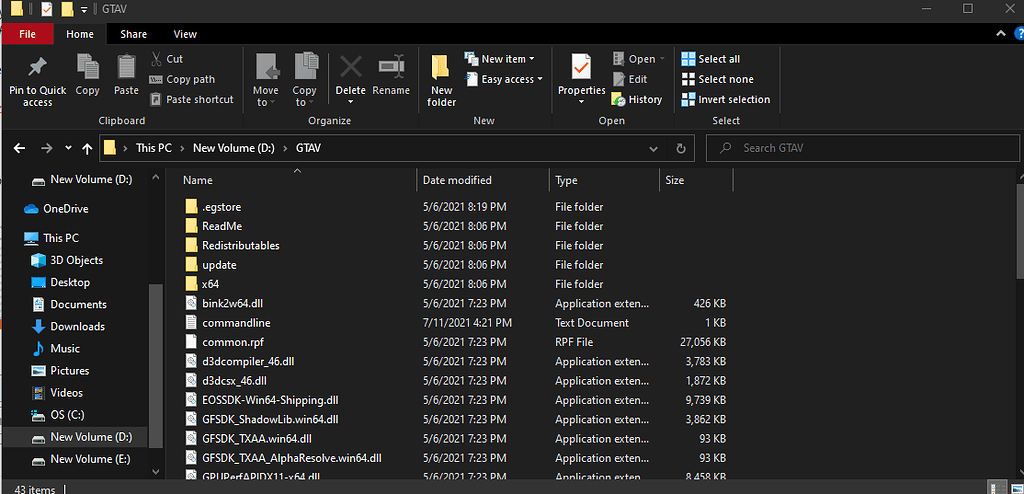Go up one folder level

point(87,148)
